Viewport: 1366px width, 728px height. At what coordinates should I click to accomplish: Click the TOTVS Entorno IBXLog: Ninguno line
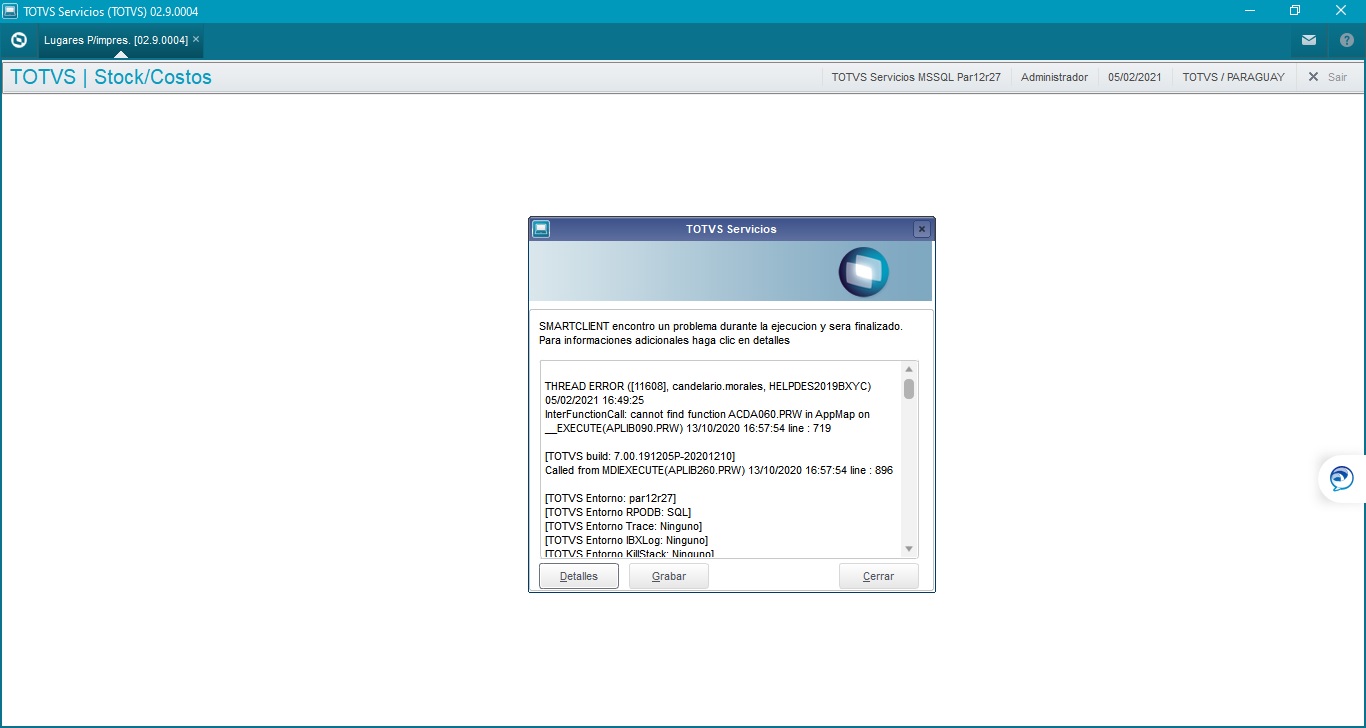(626, 540)
